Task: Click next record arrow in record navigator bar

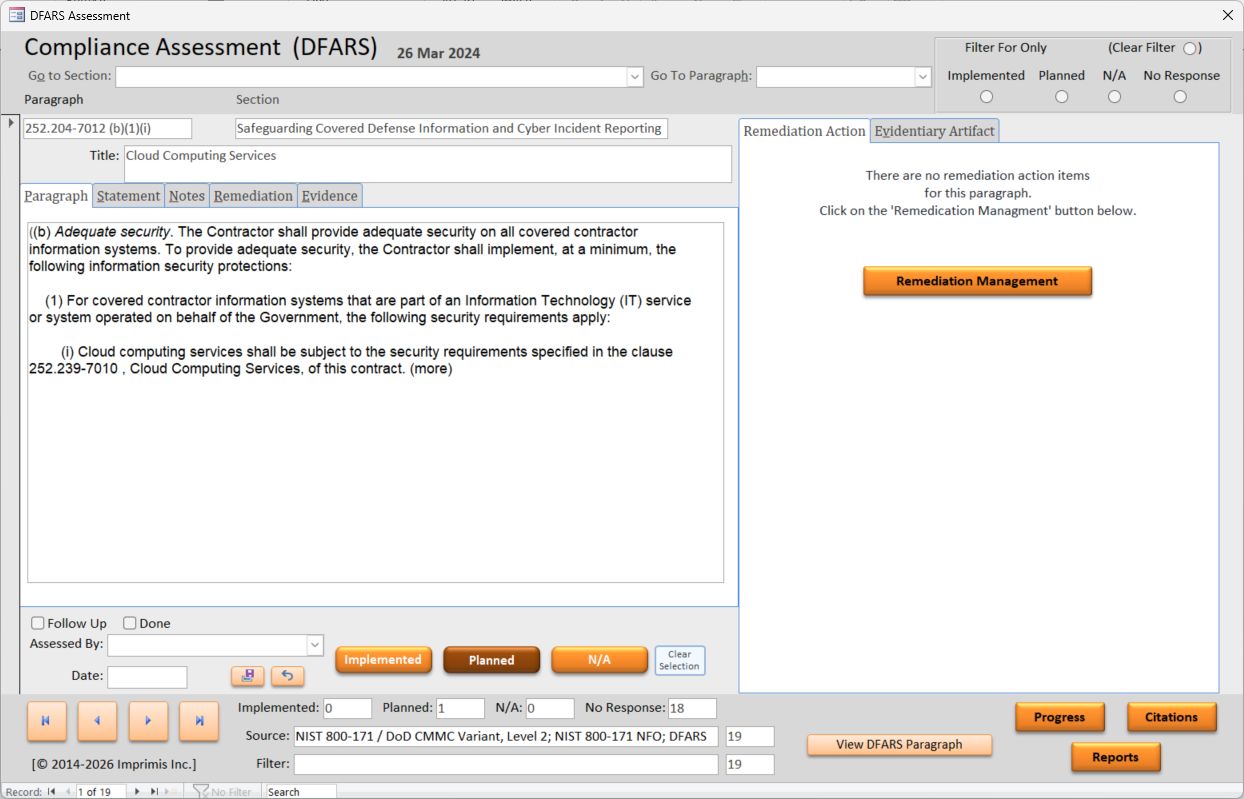Action: (x=137, y=792)
